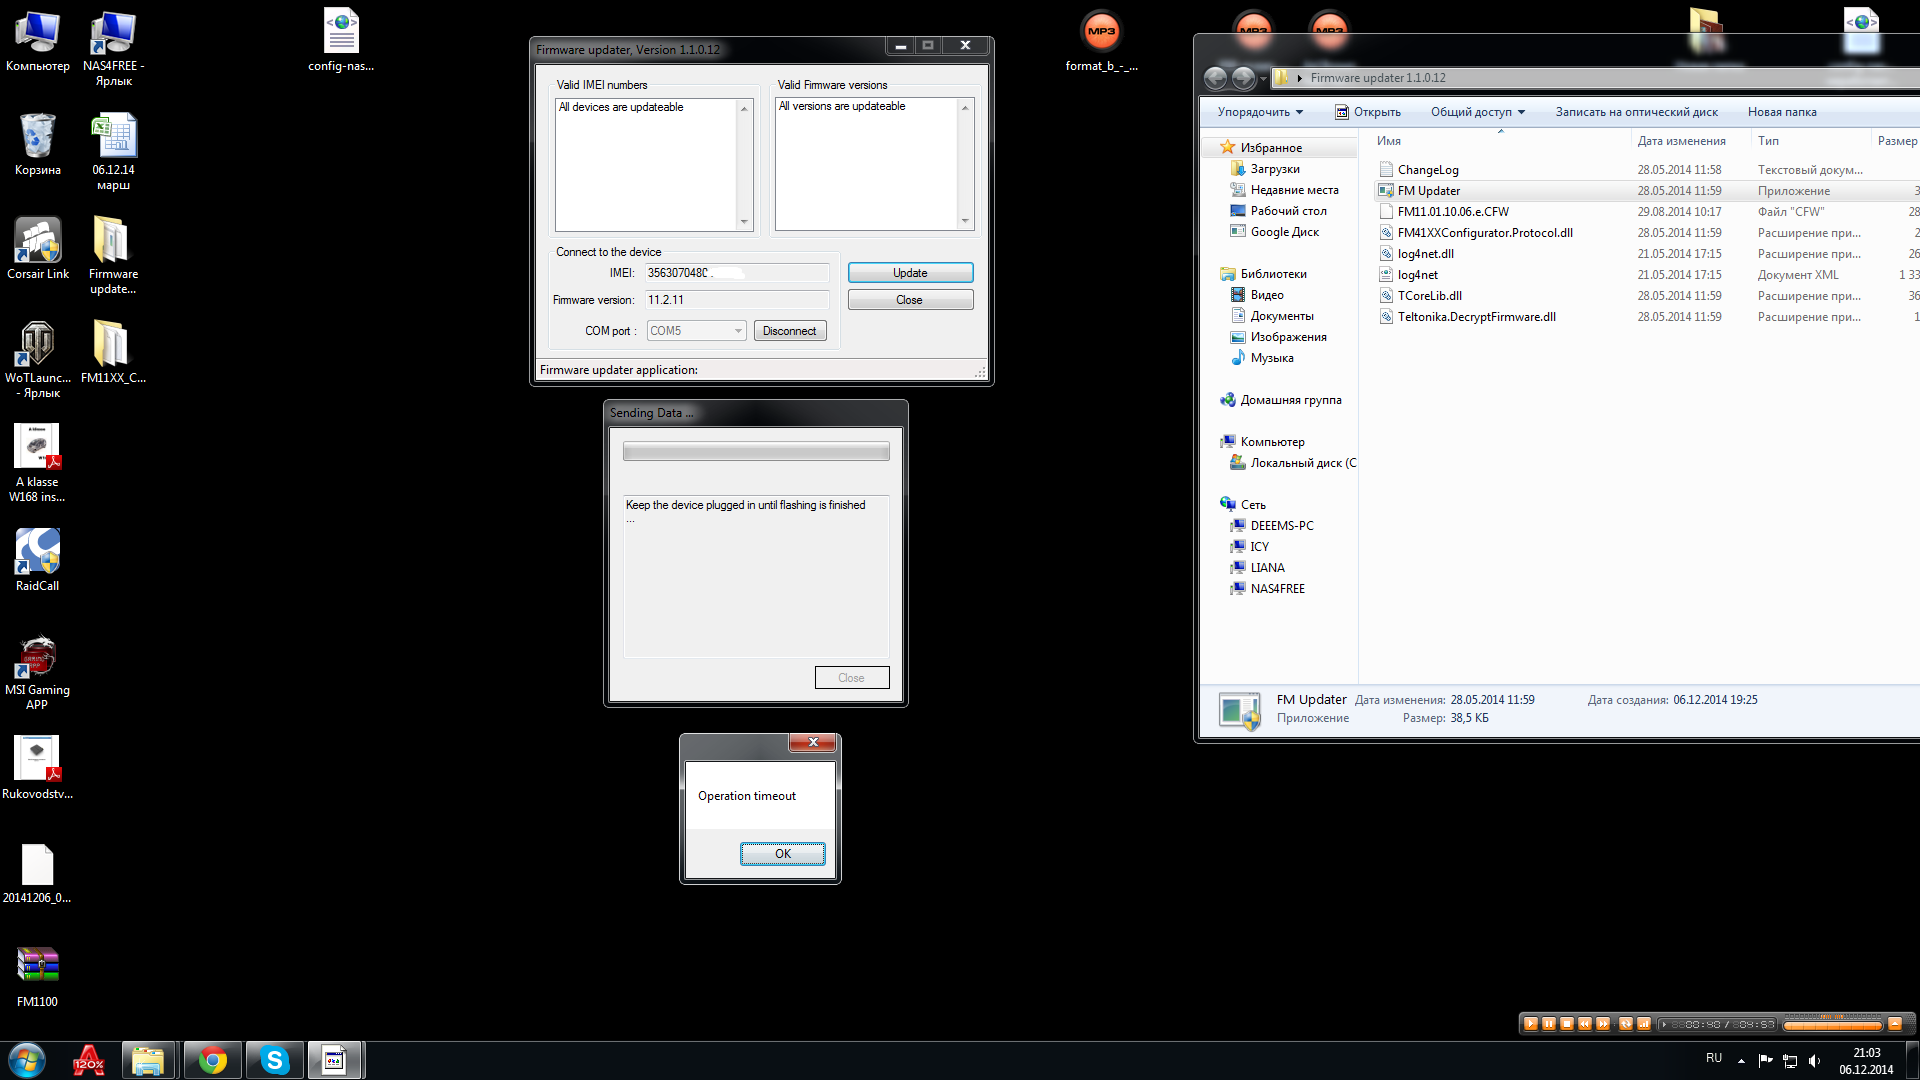Expand the Упорядочить menu
Viewport: 1920px width, 1080px height.
point(1259,112)
